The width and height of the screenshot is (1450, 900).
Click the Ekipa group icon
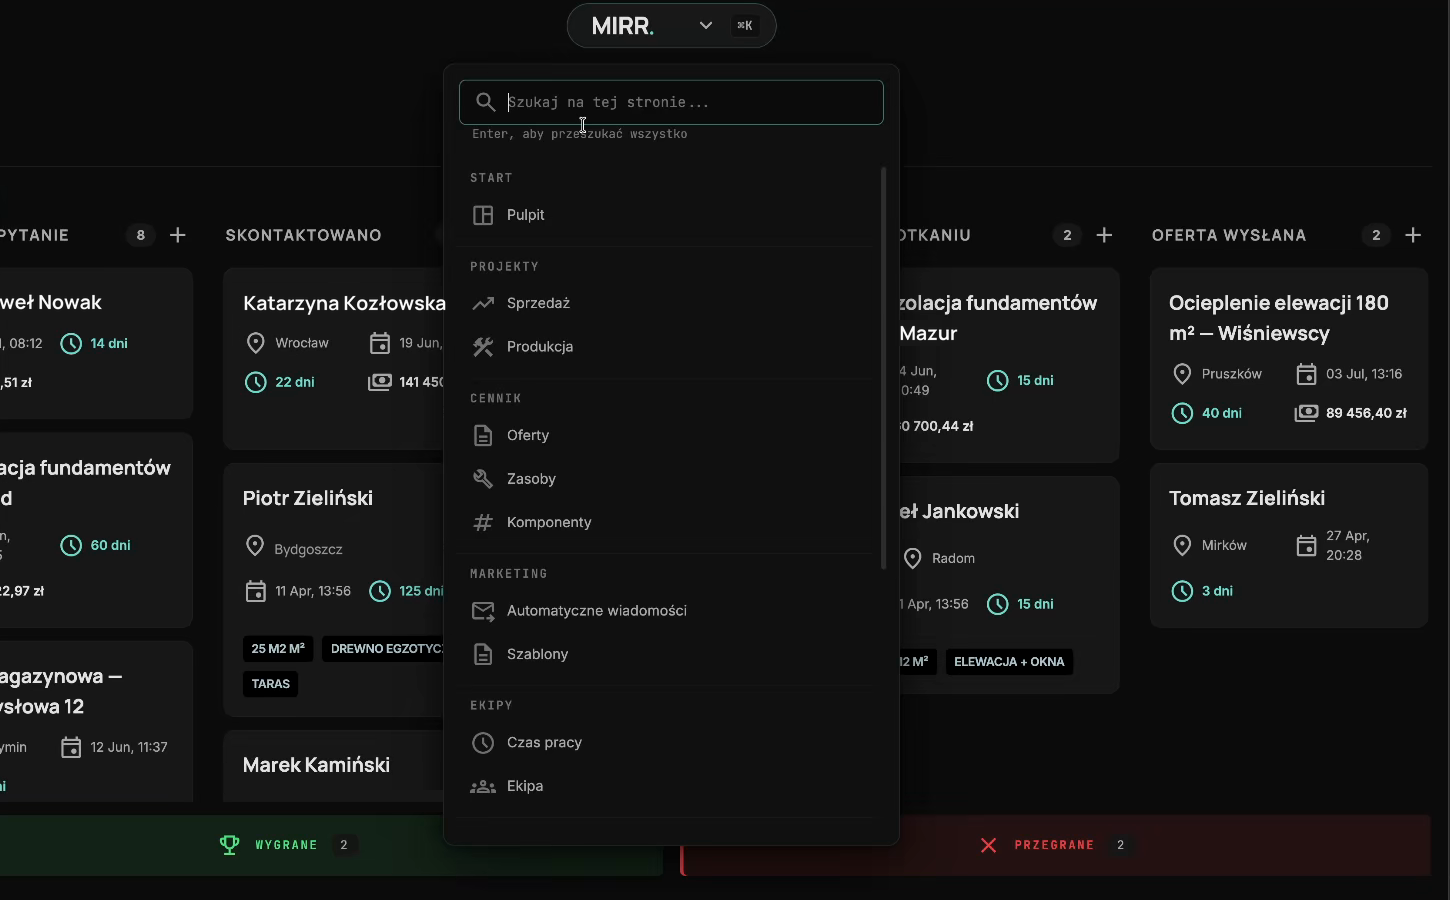[x=483, y=786]
